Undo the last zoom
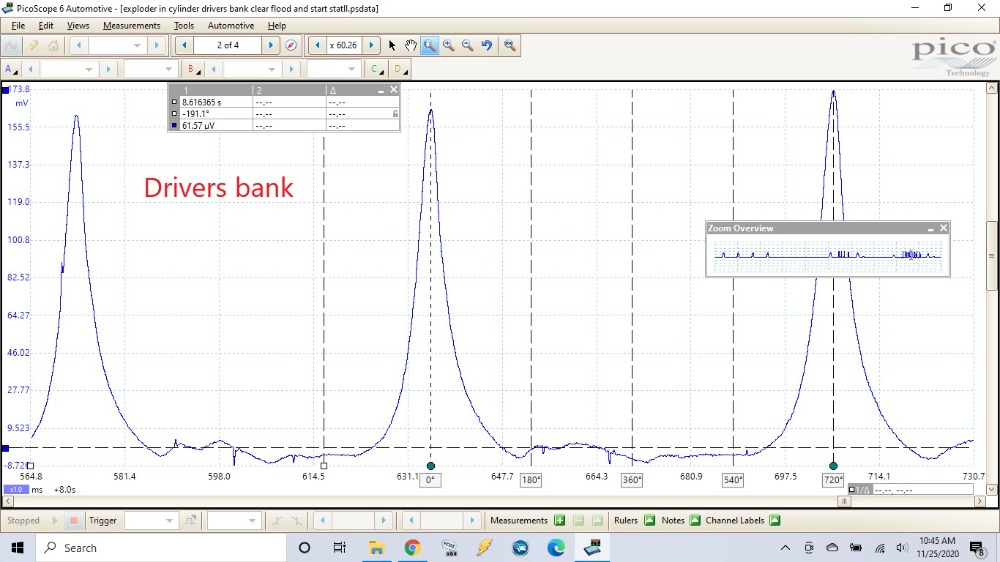Viewport: 1000px width, 562px height. [x=486, y=45]
